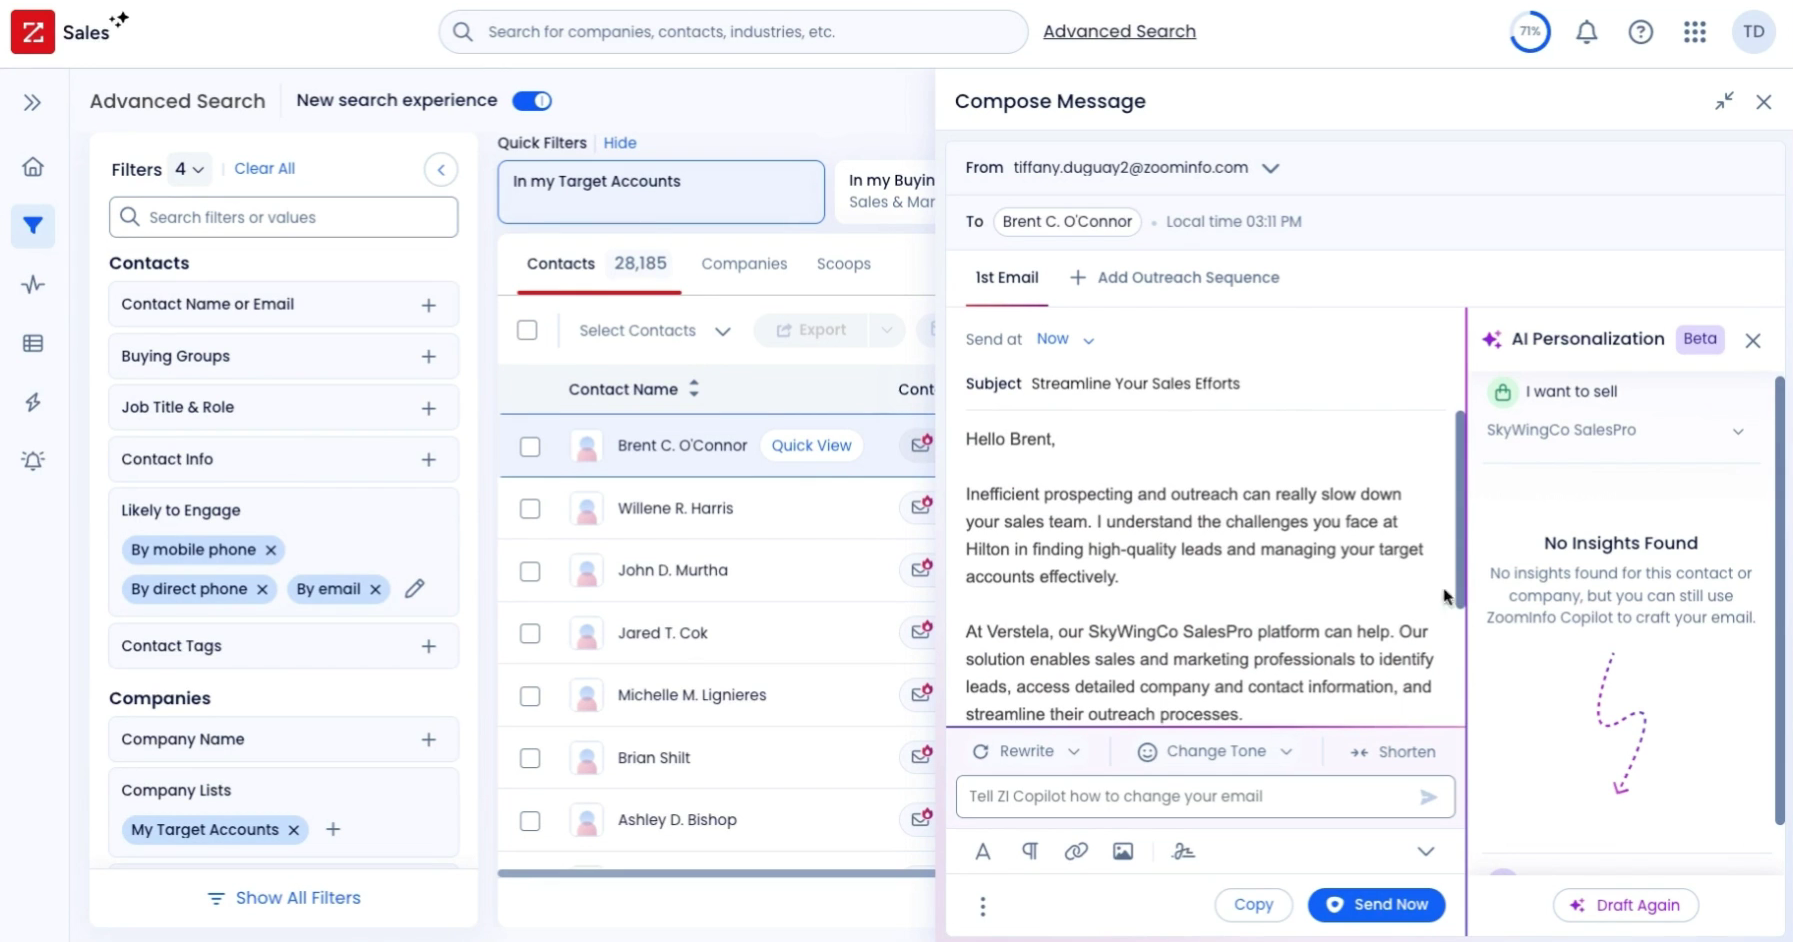Open text formatting options in composer
This screenshot has height=942, width=1793.
[x=983, y=852]
